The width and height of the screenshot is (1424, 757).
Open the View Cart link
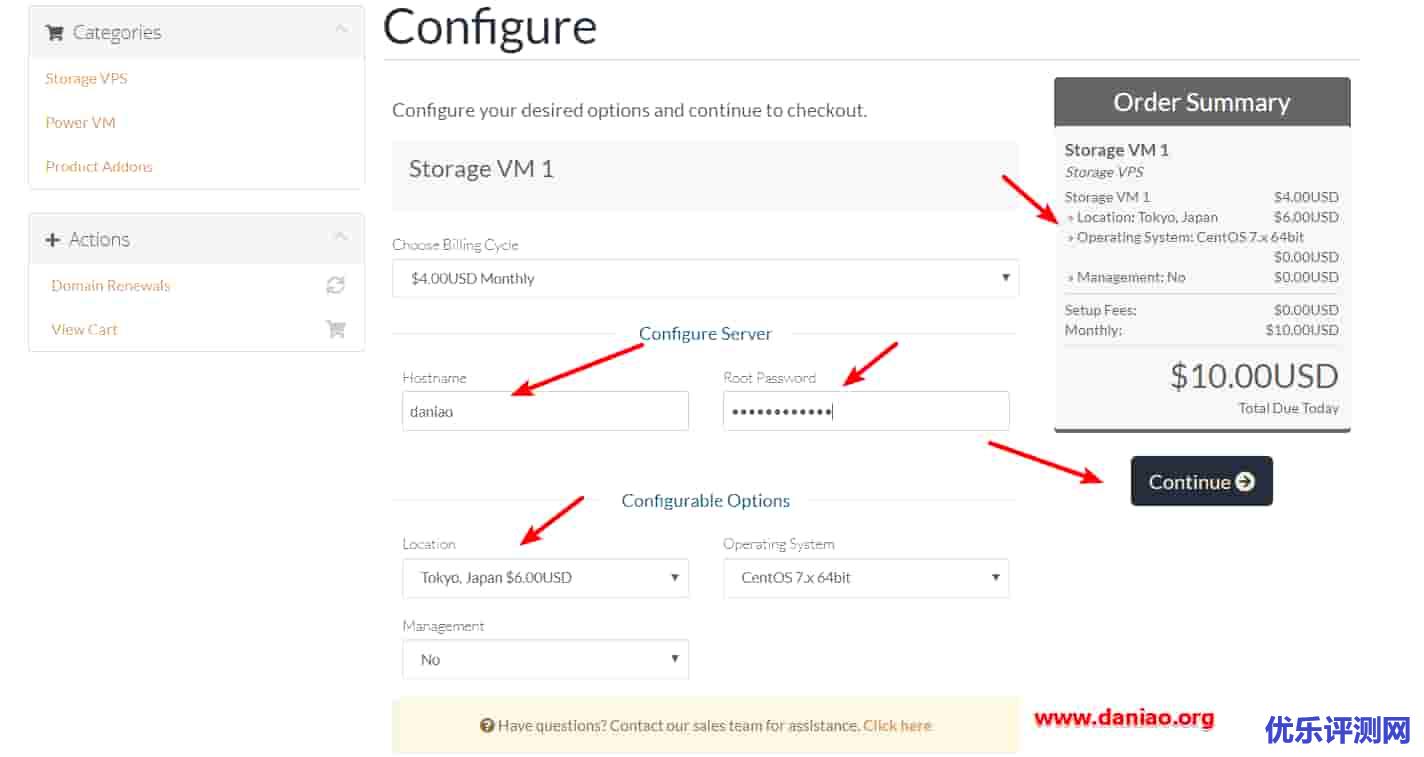click(x=84, y=330)
